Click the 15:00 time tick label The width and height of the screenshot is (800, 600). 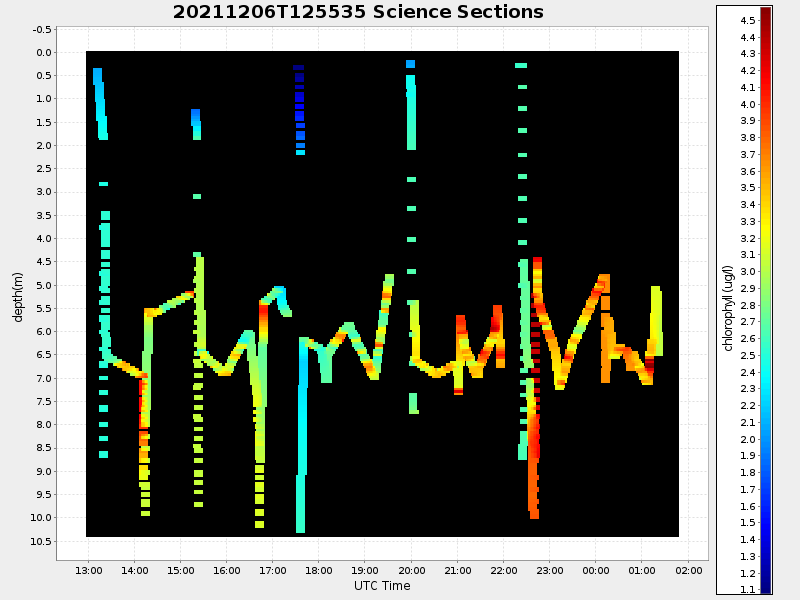click(x=181, y=570)
